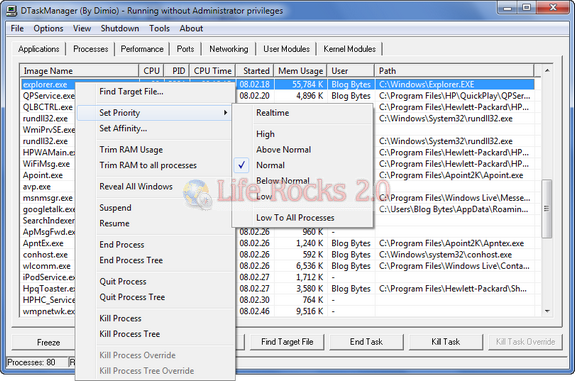This screenshot has height=381, width=575.
Task: Select the QLBCTRL.exe process
Action: pos(48,107)
